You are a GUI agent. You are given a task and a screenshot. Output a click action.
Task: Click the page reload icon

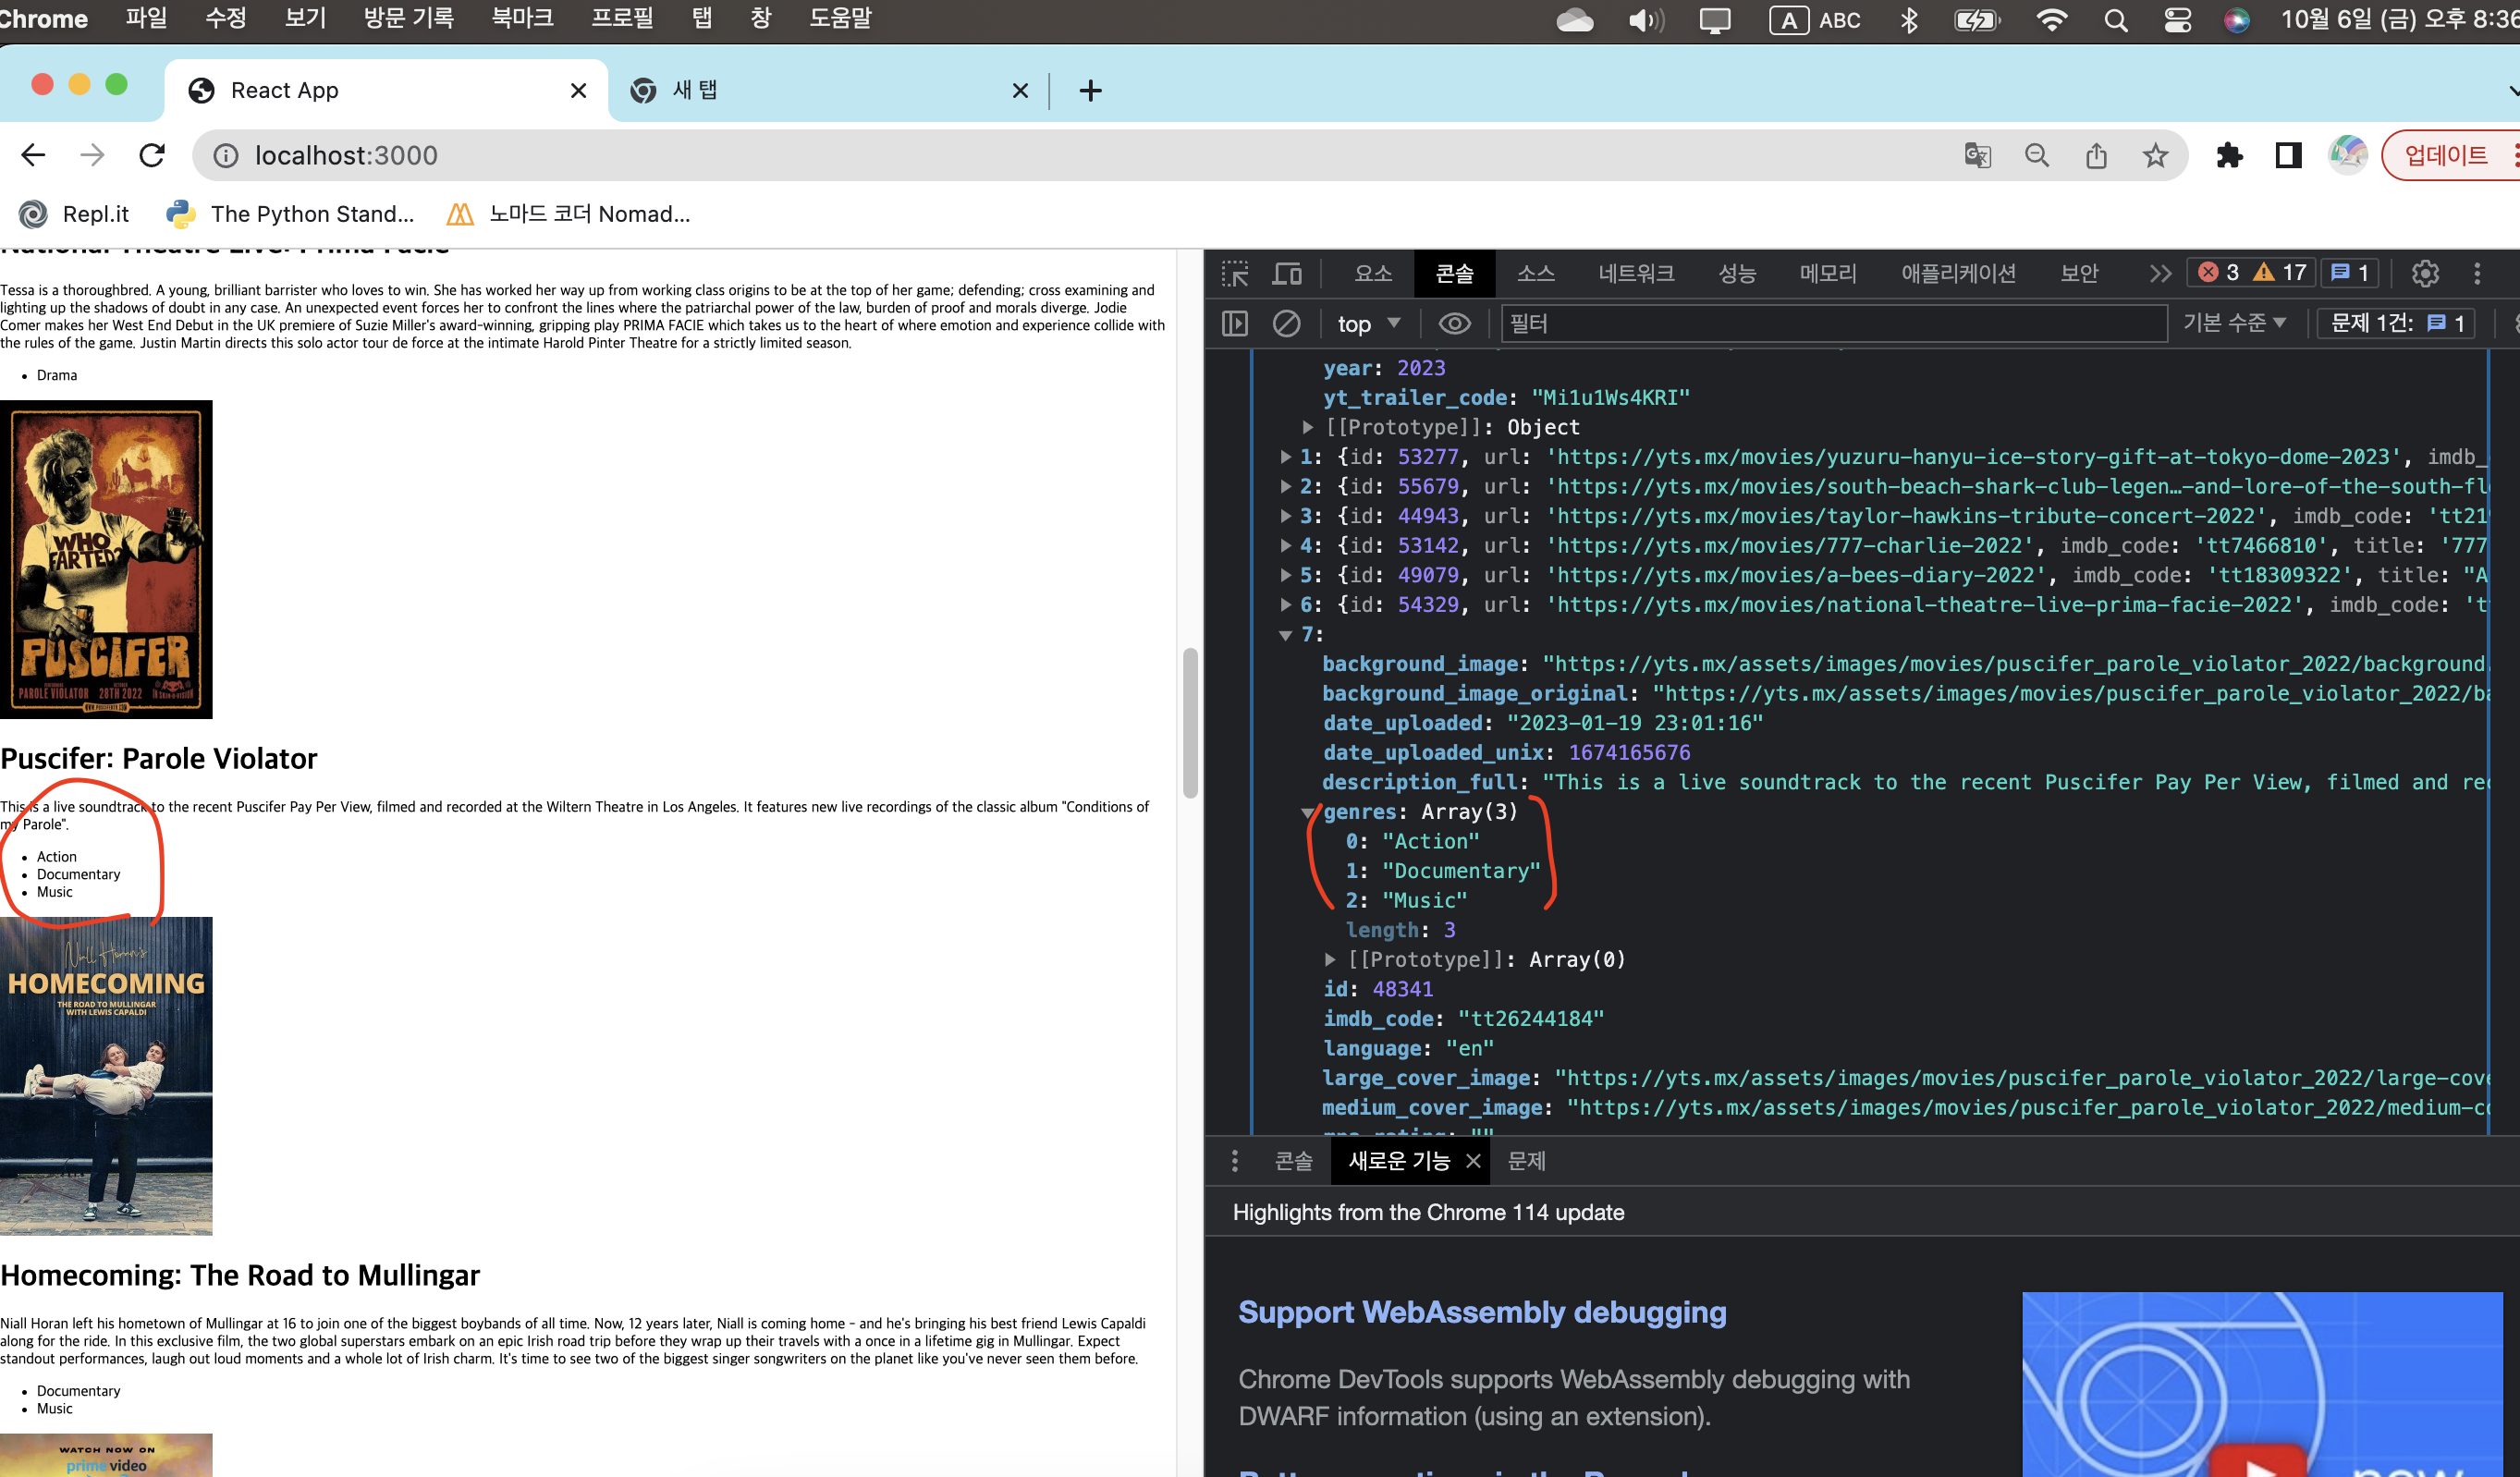point(152,155)
